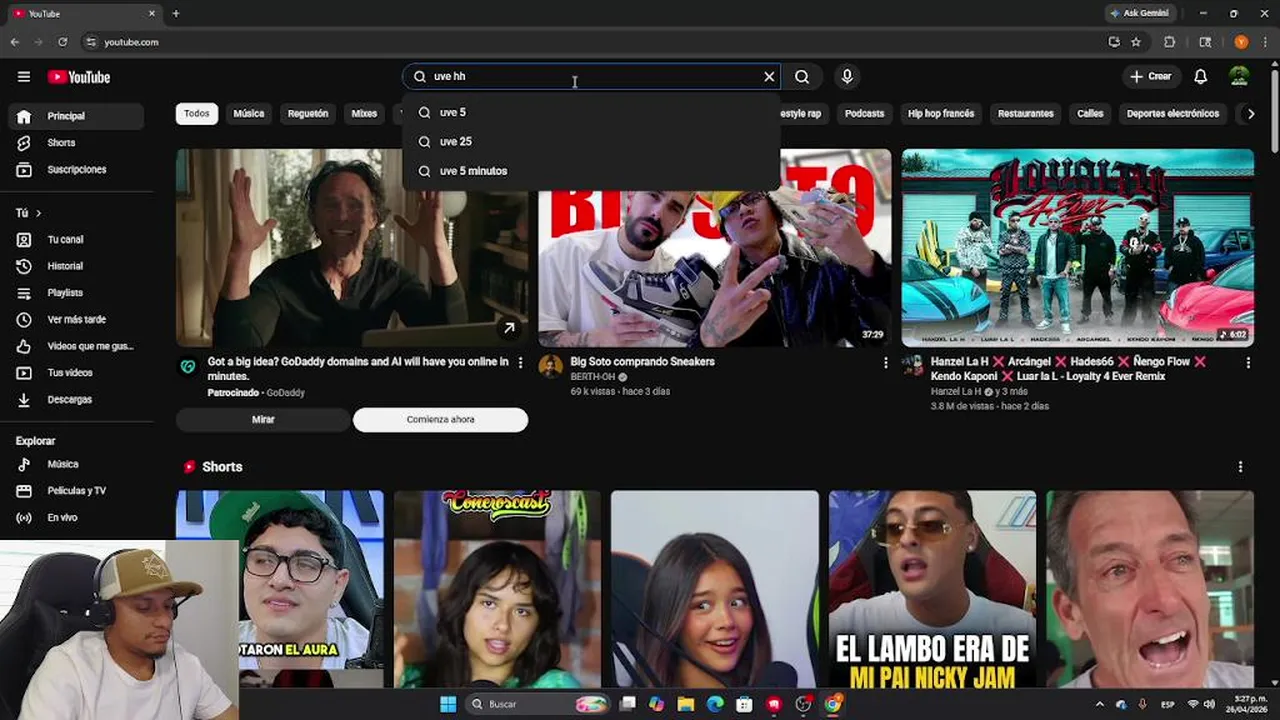Open the BERTH-OH channel link
1280x720 pixels.
pyautogui.click(x=593, y=377)
